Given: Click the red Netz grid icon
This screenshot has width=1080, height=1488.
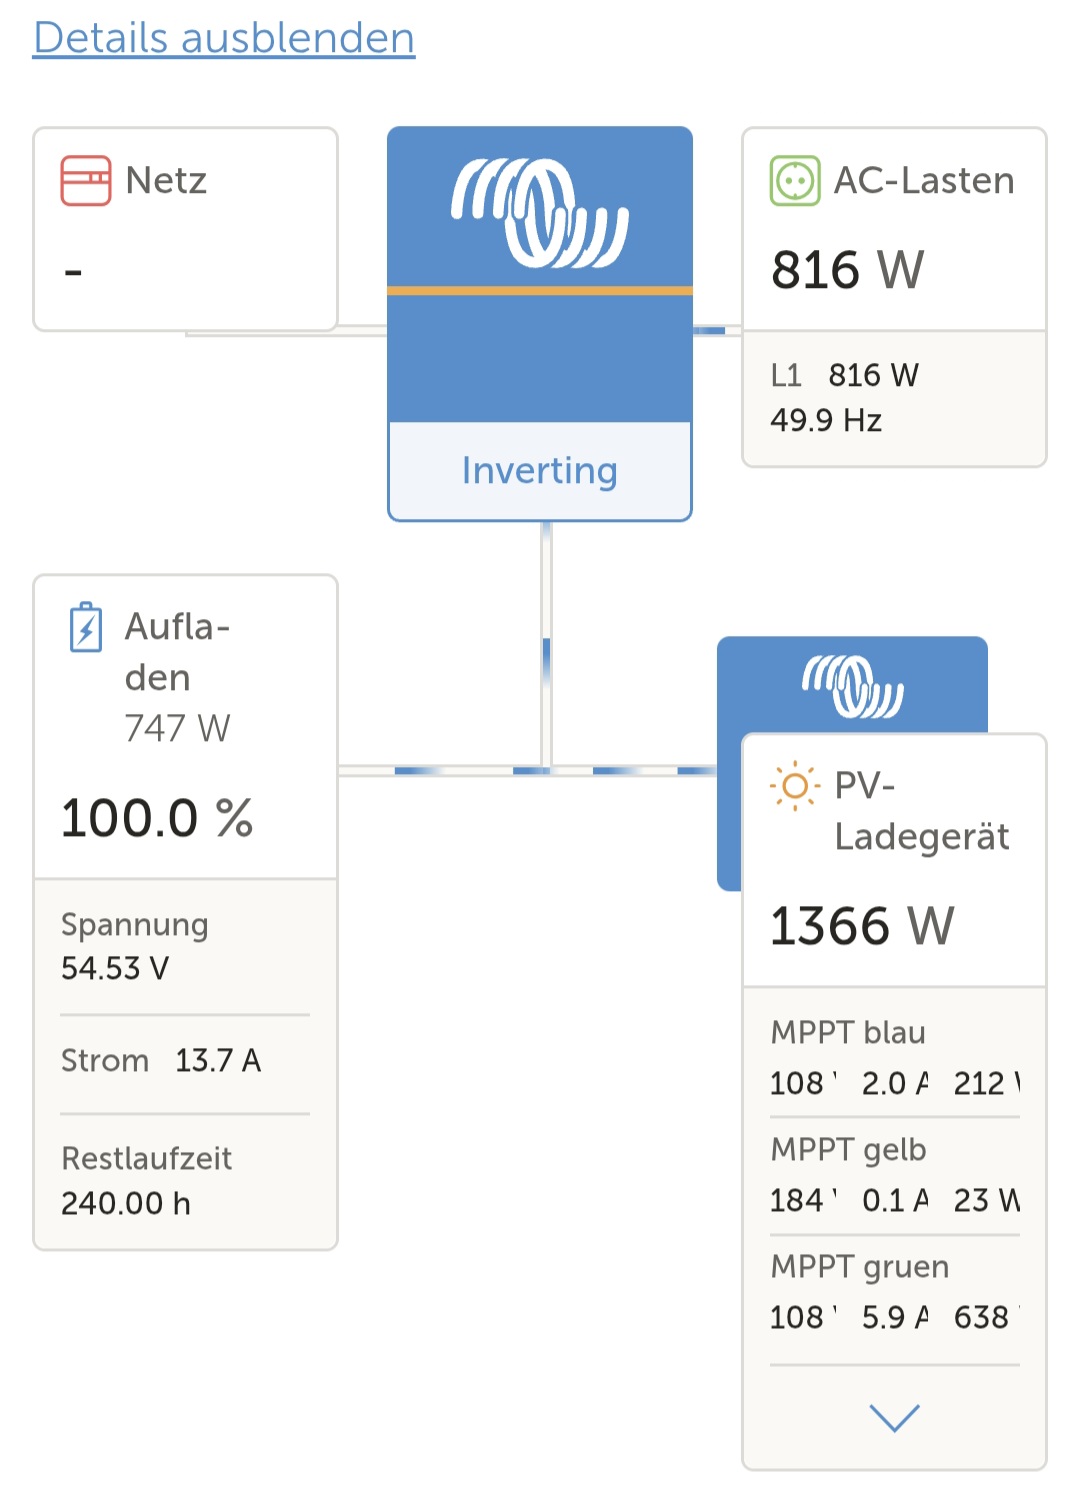Looking at the screenshot, I should pyautogui.click(x=86, y=181).
